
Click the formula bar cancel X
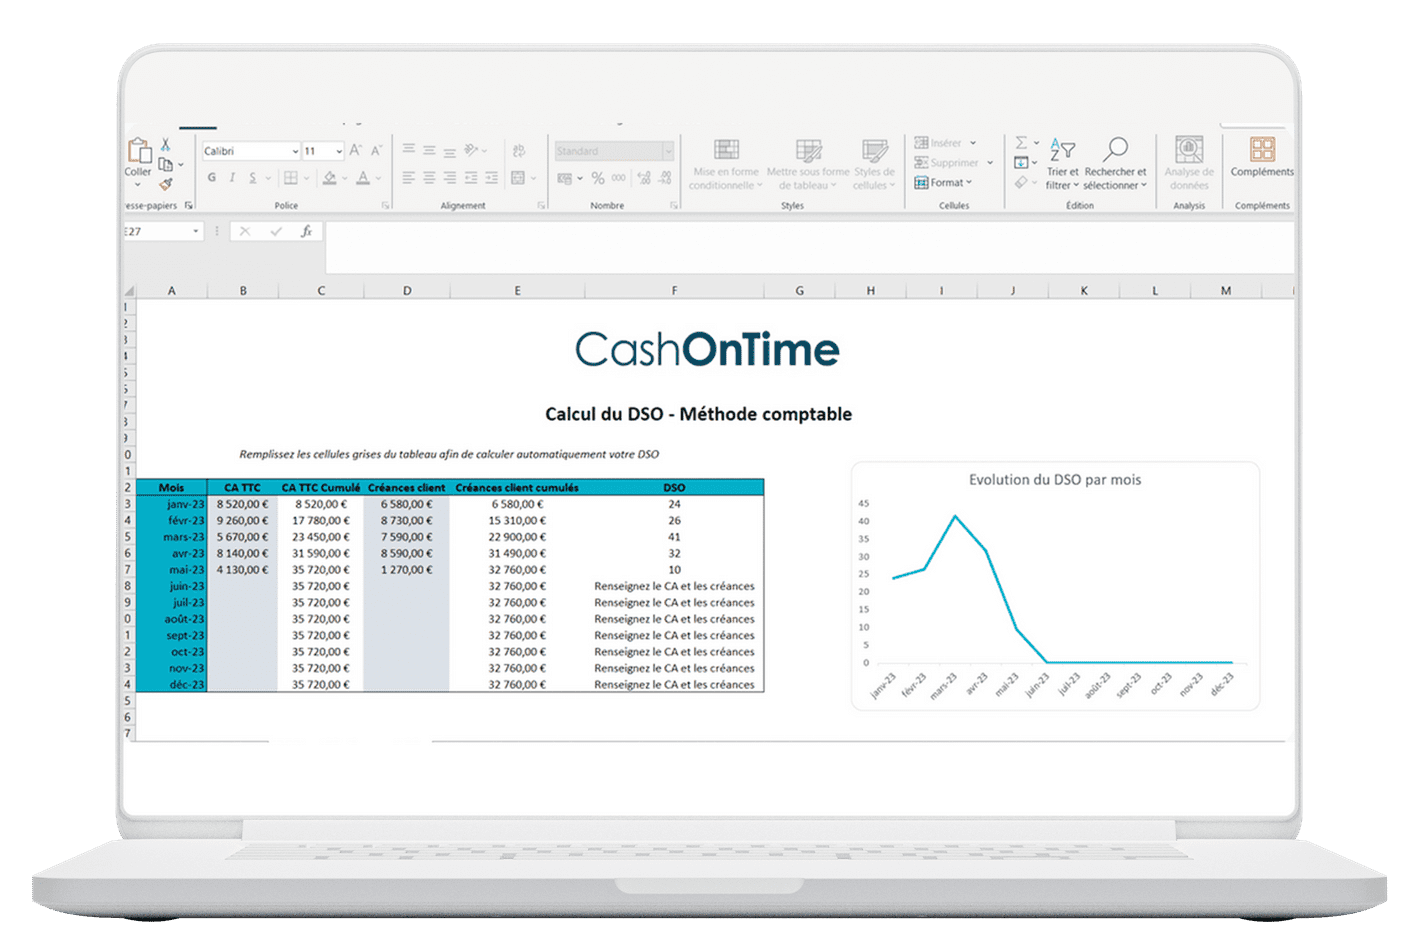244,232
